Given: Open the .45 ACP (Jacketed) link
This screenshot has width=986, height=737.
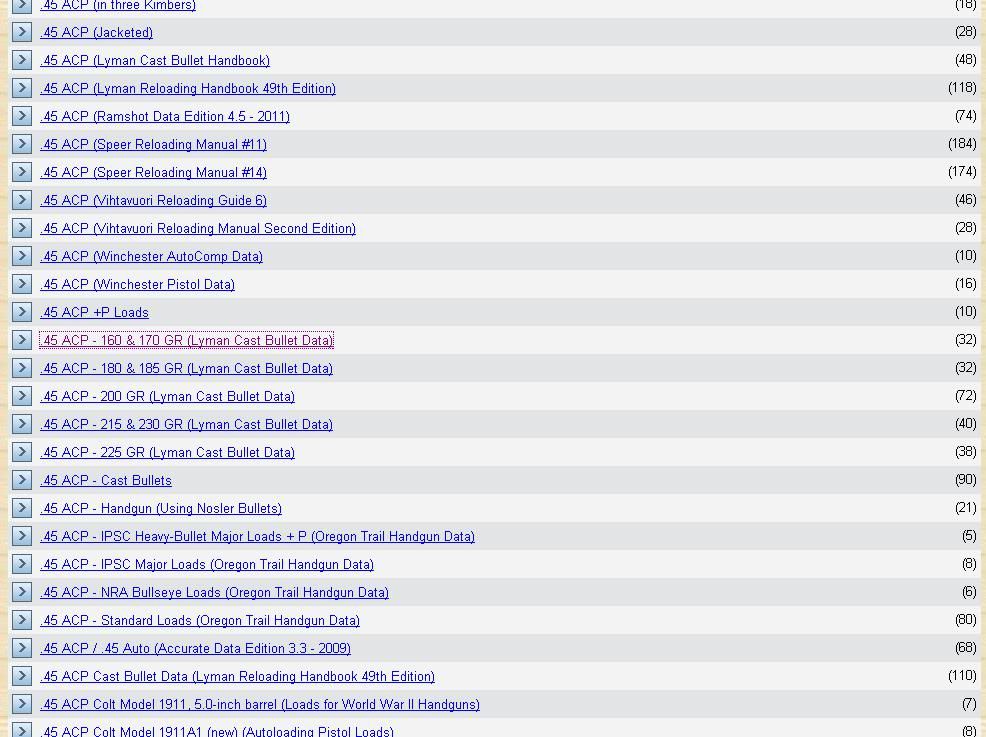Looking at the screenshot, I should 96,33.
